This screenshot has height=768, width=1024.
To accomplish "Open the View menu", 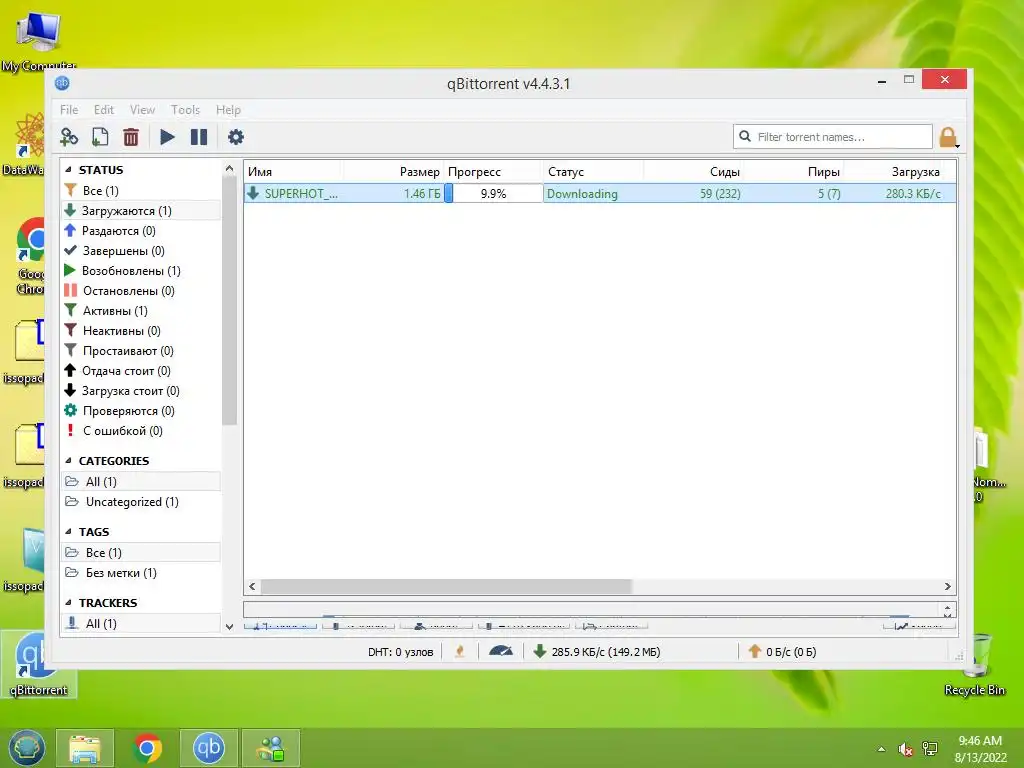I will (142, 110).
